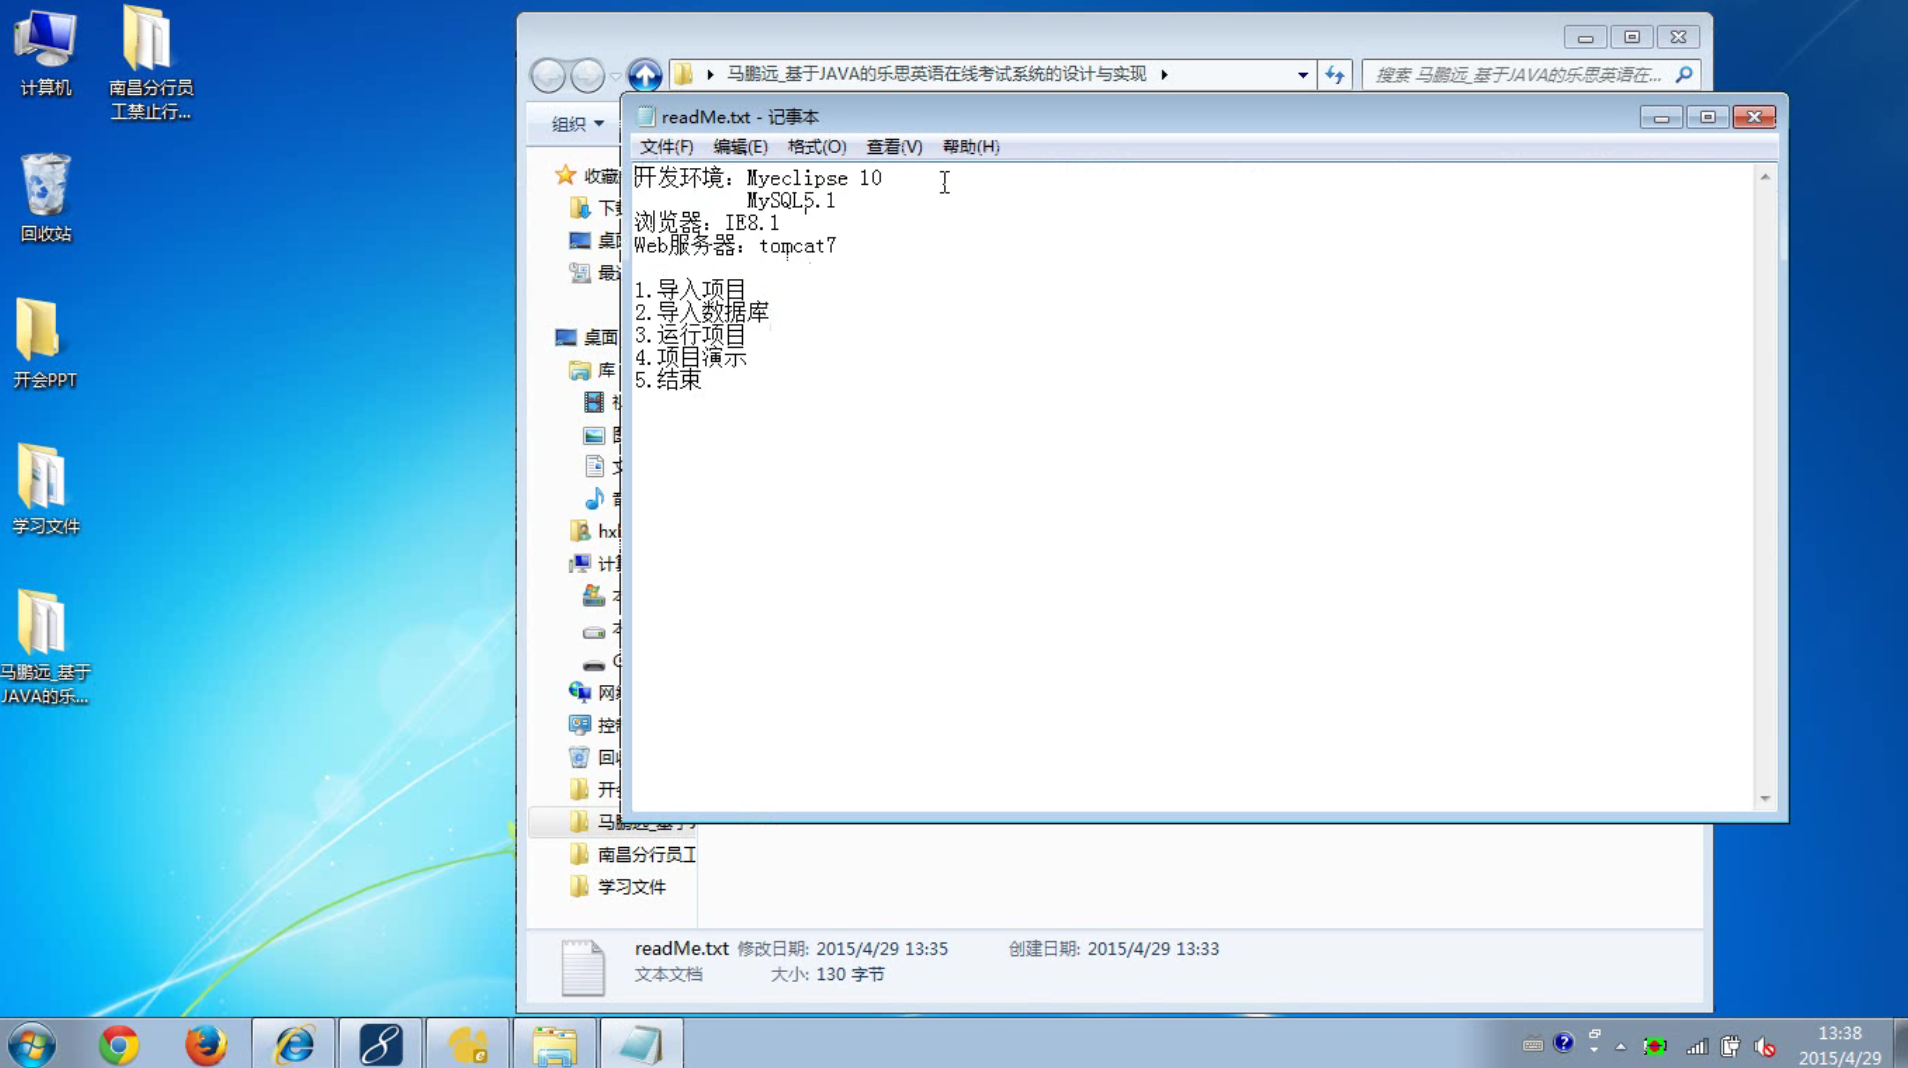Click Notepad scrollbar down arrow

pos(1765,798)
